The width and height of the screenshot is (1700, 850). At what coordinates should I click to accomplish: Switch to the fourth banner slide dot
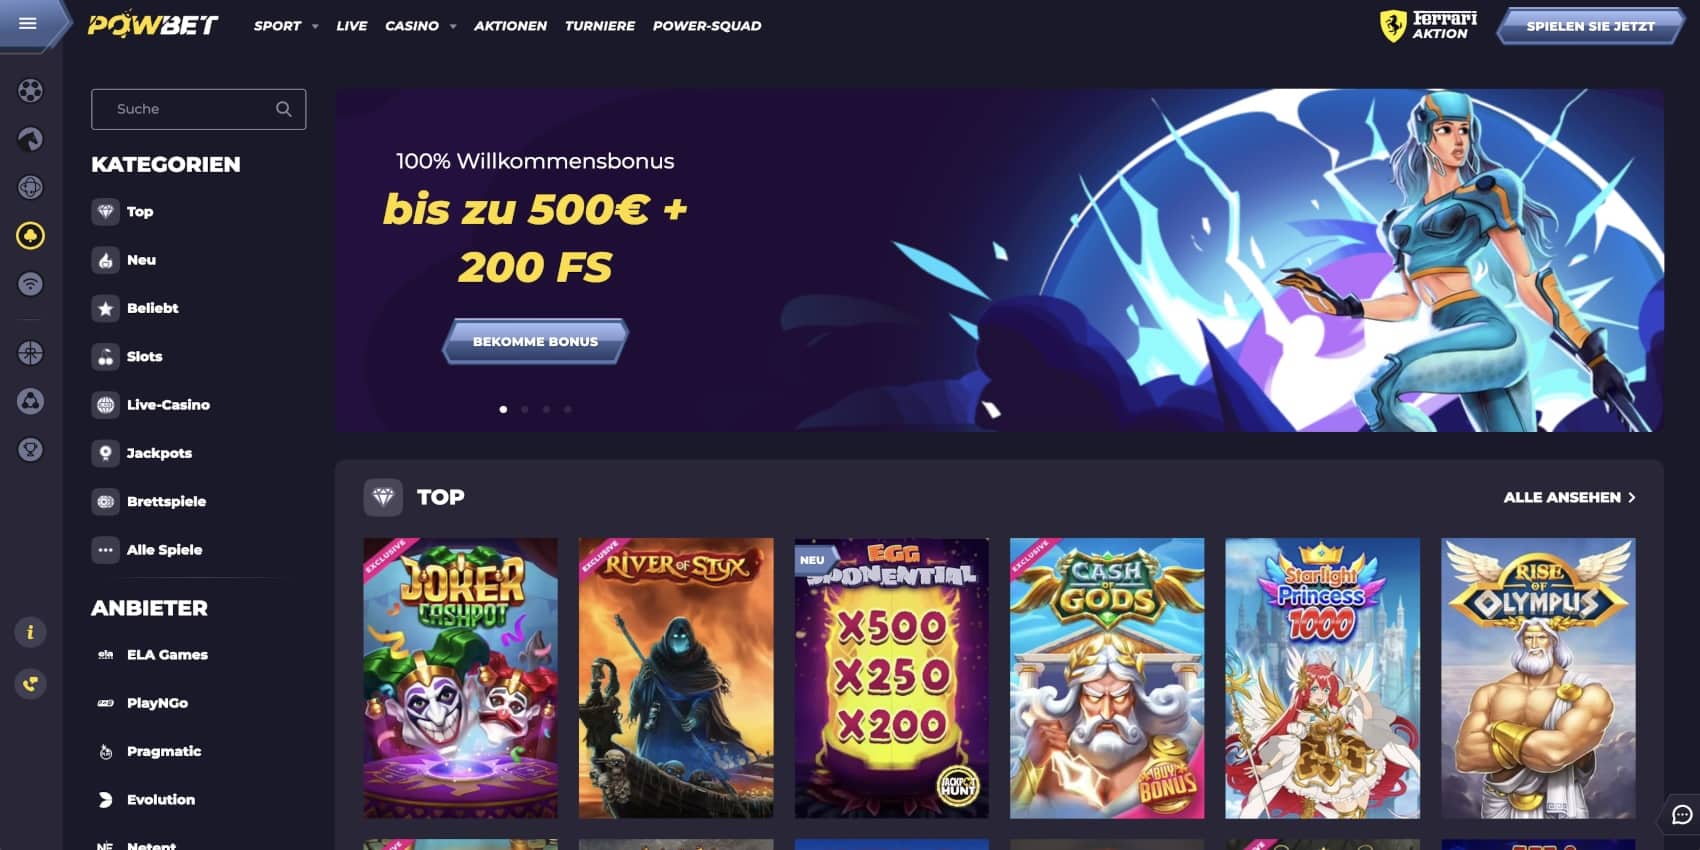point(567,409)
